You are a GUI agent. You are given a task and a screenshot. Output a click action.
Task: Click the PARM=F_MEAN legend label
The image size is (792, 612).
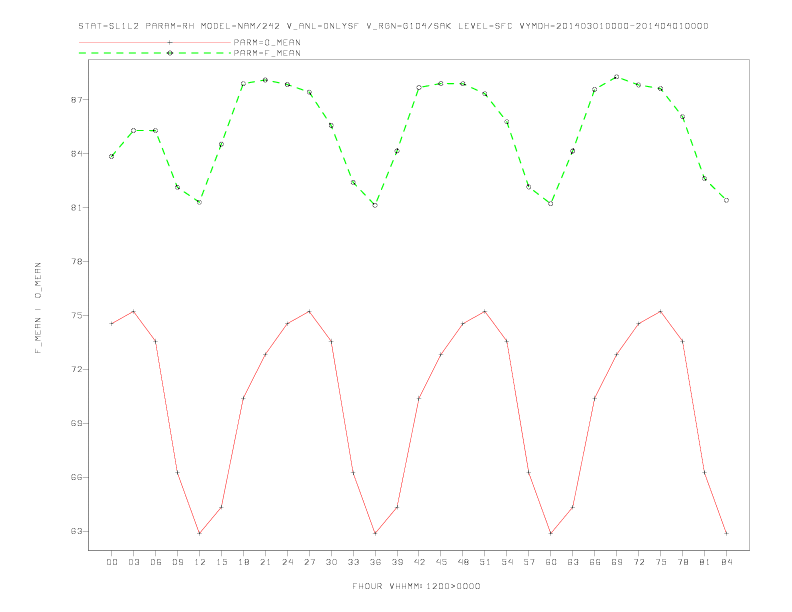point(267,53)
